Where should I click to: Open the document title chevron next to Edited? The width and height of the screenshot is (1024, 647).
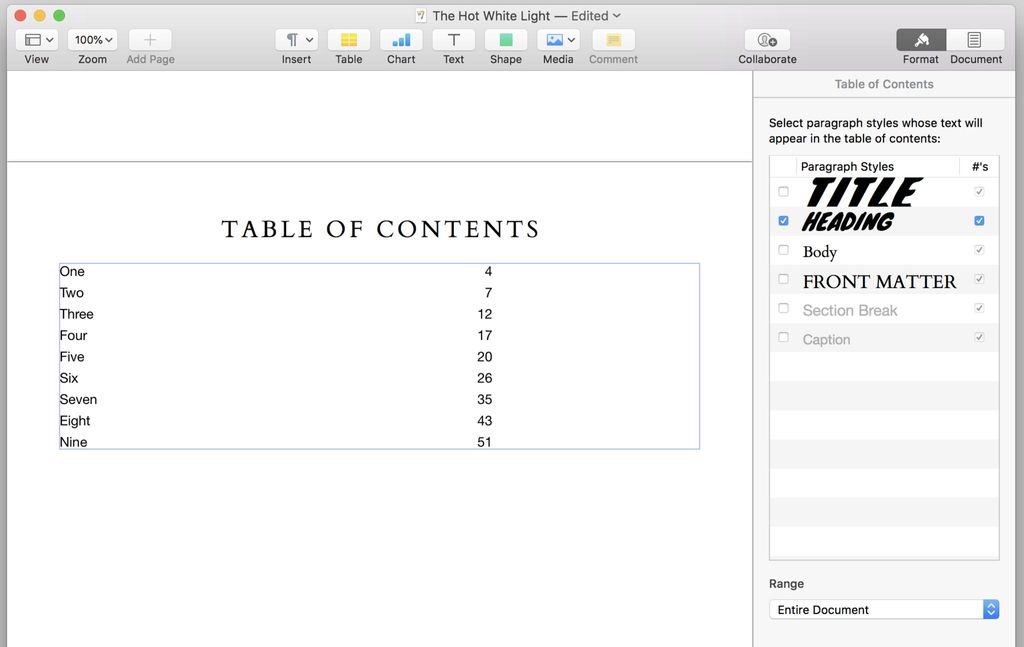click(x=615, y=16)
